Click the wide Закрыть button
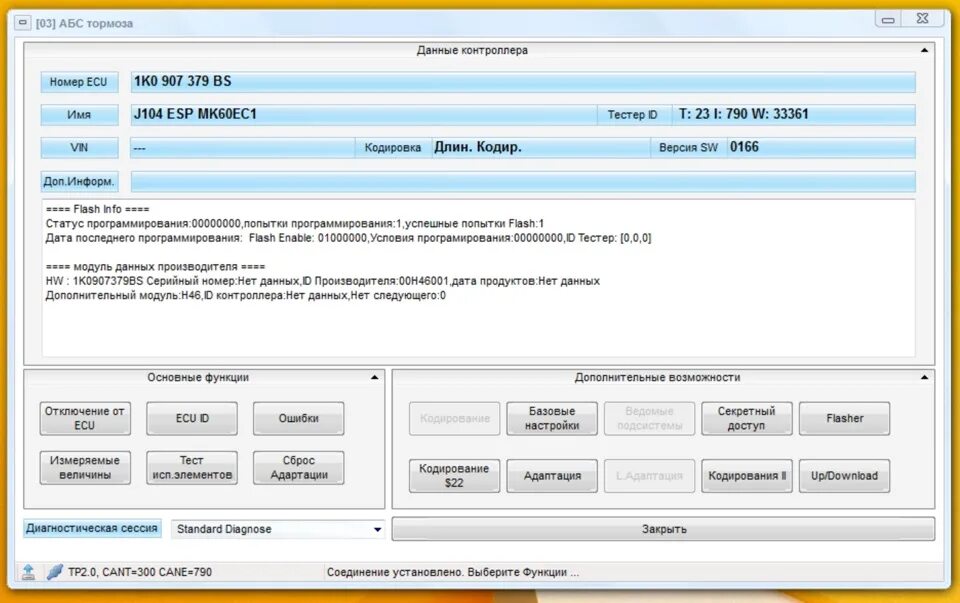960x603 pixels. coord(664,529)
